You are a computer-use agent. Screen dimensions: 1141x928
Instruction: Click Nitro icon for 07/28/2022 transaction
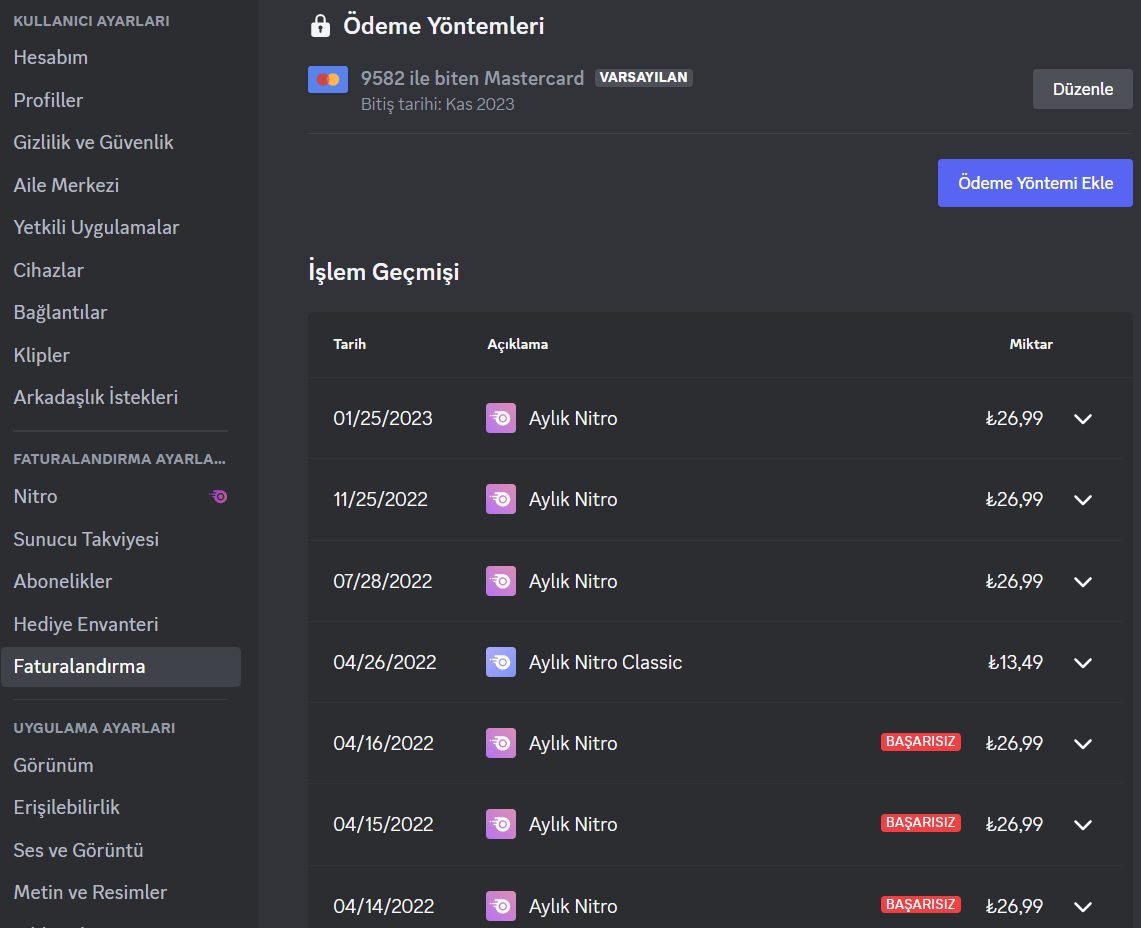point(501,581)
